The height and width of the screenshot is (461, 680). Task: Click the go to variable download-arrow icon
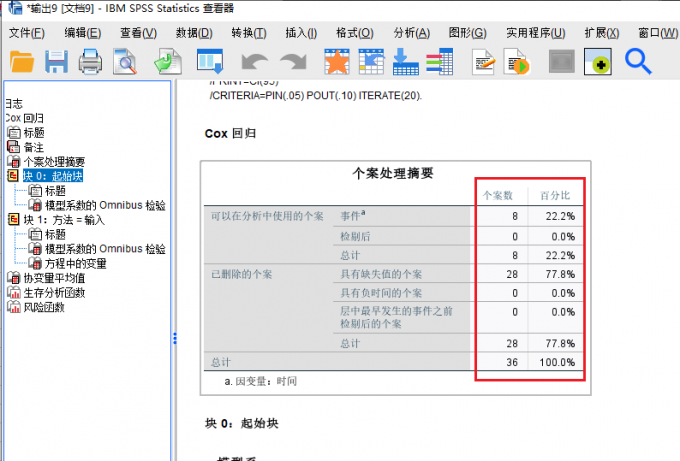pyautogui.click(x=405, y=62)
